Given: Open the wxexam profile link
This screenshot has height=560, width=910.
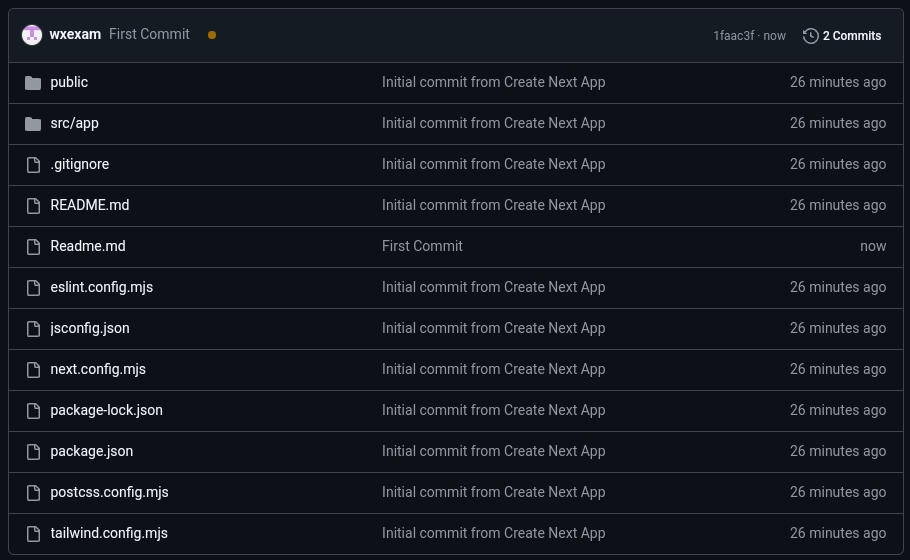Looking at the screenshot, I should tap(75, 34).
